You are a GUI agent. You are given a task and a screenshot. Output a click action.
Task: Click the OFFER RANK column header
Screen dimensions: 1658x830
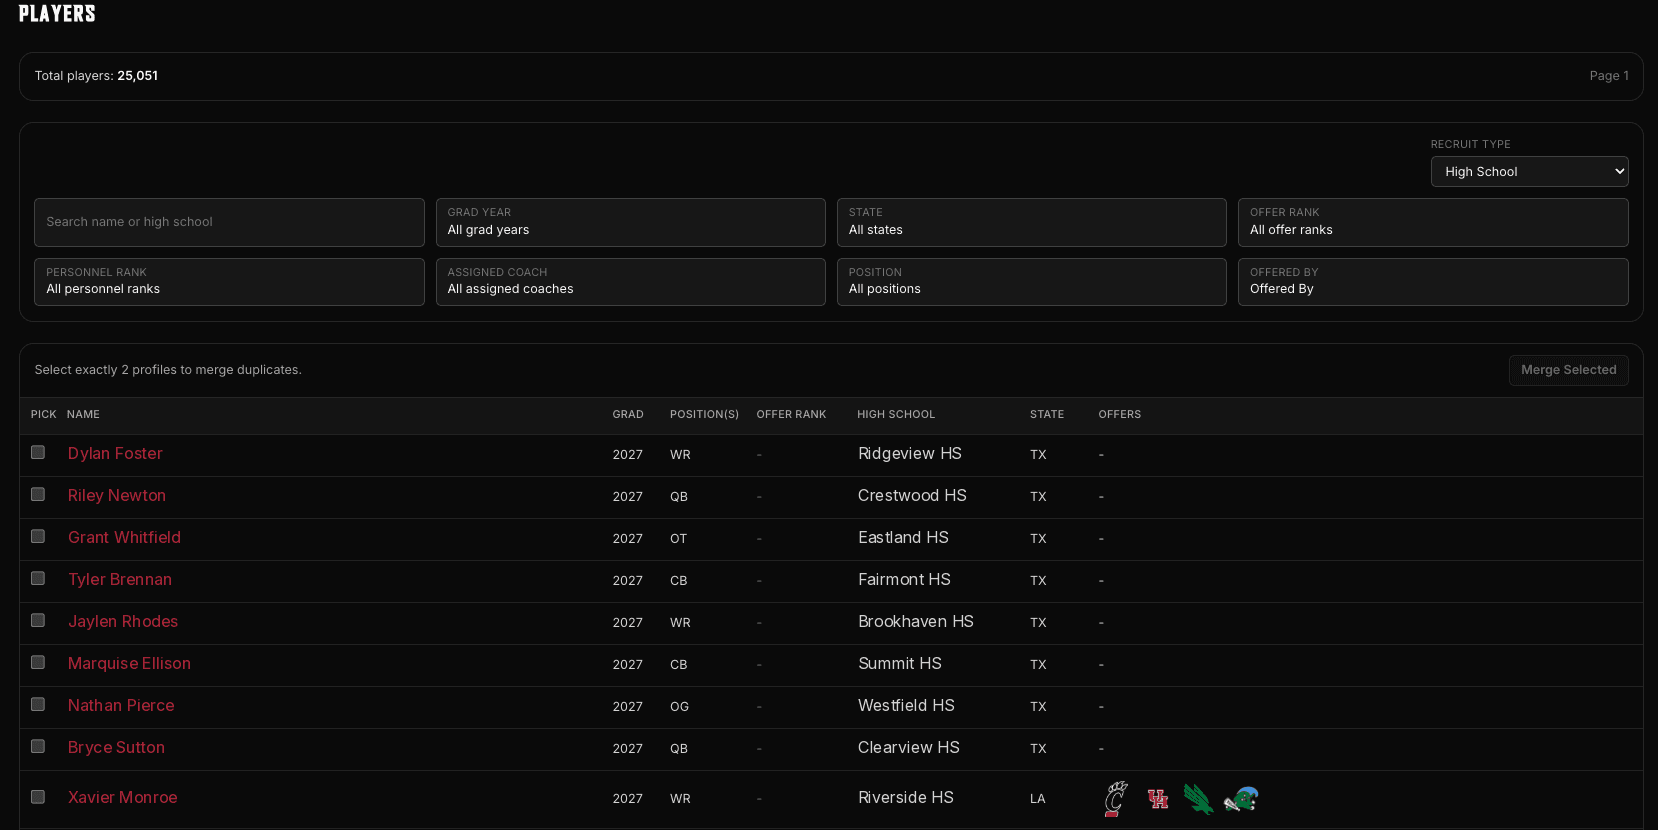(x=791, y=414)
